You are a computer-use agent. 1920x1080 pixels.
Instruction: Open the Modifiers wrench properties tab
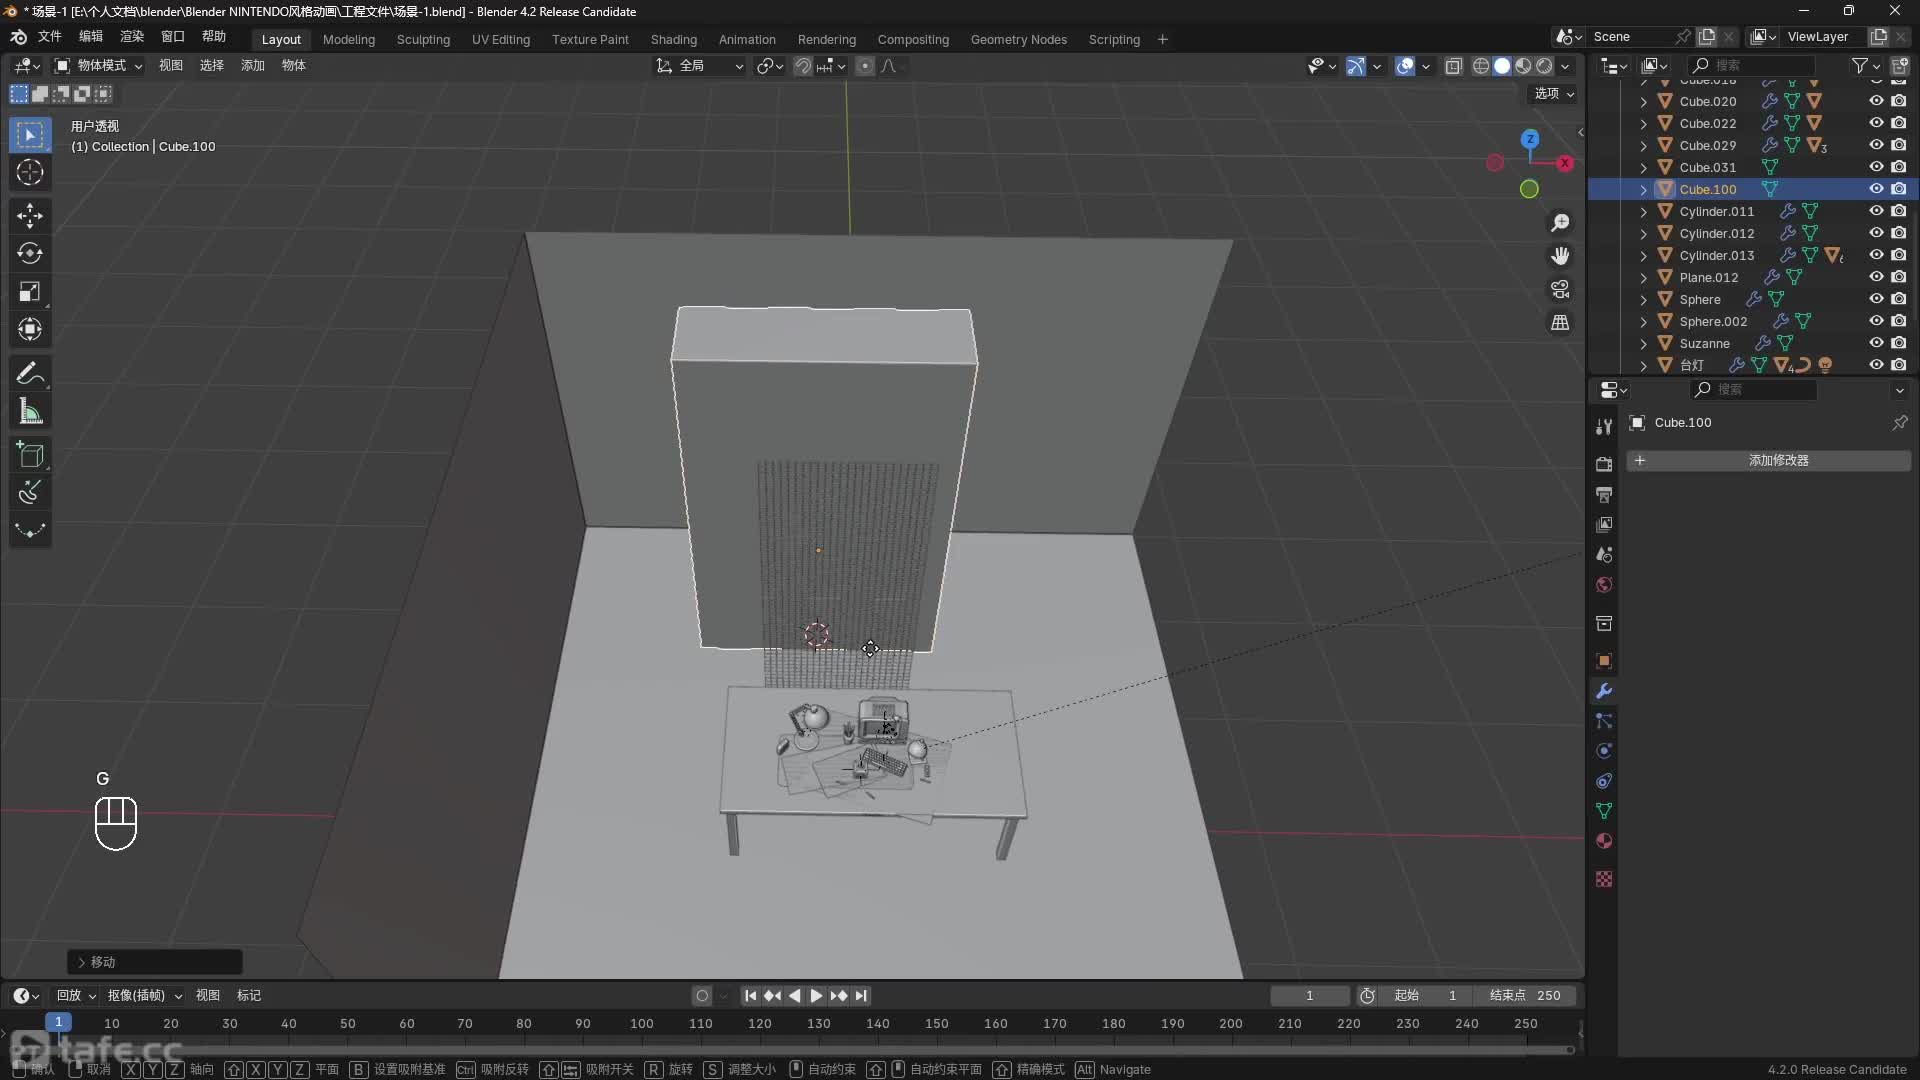tap(1604, 691)
